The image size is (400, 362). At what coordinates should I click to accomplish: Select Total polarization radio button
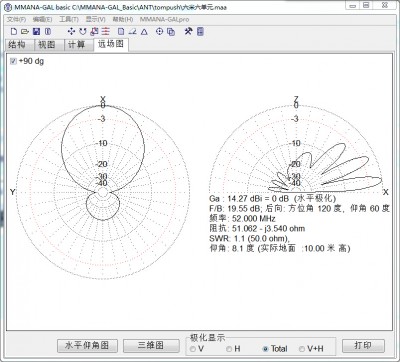(265, 349)
